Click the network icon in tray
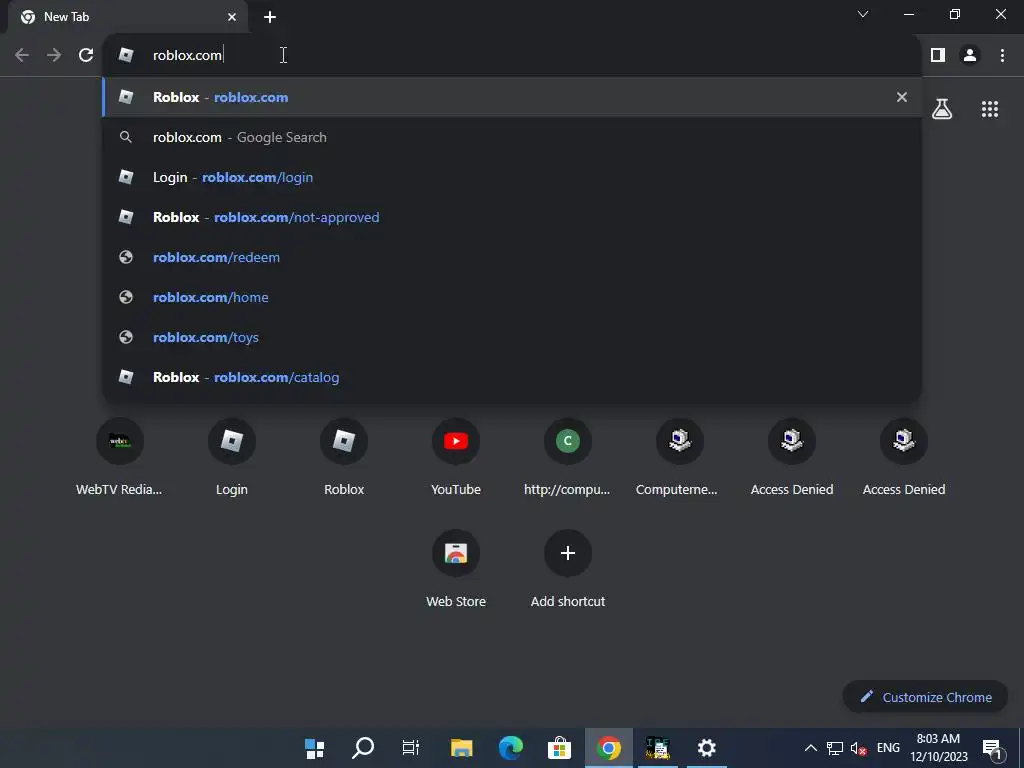The width and height of the screenshot is (1024, 768). (x=835, y=748)
